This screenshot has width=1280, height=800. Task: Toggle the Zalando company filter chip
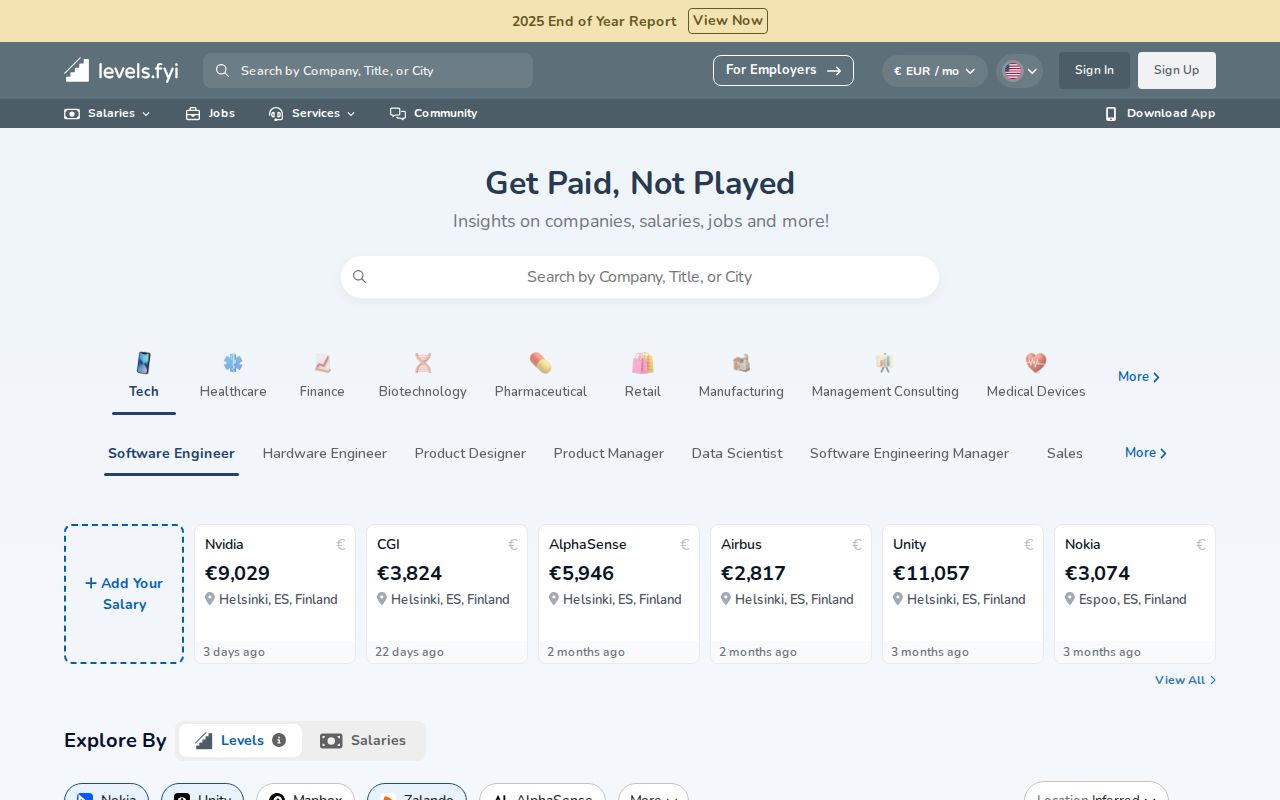pos(417,797)
